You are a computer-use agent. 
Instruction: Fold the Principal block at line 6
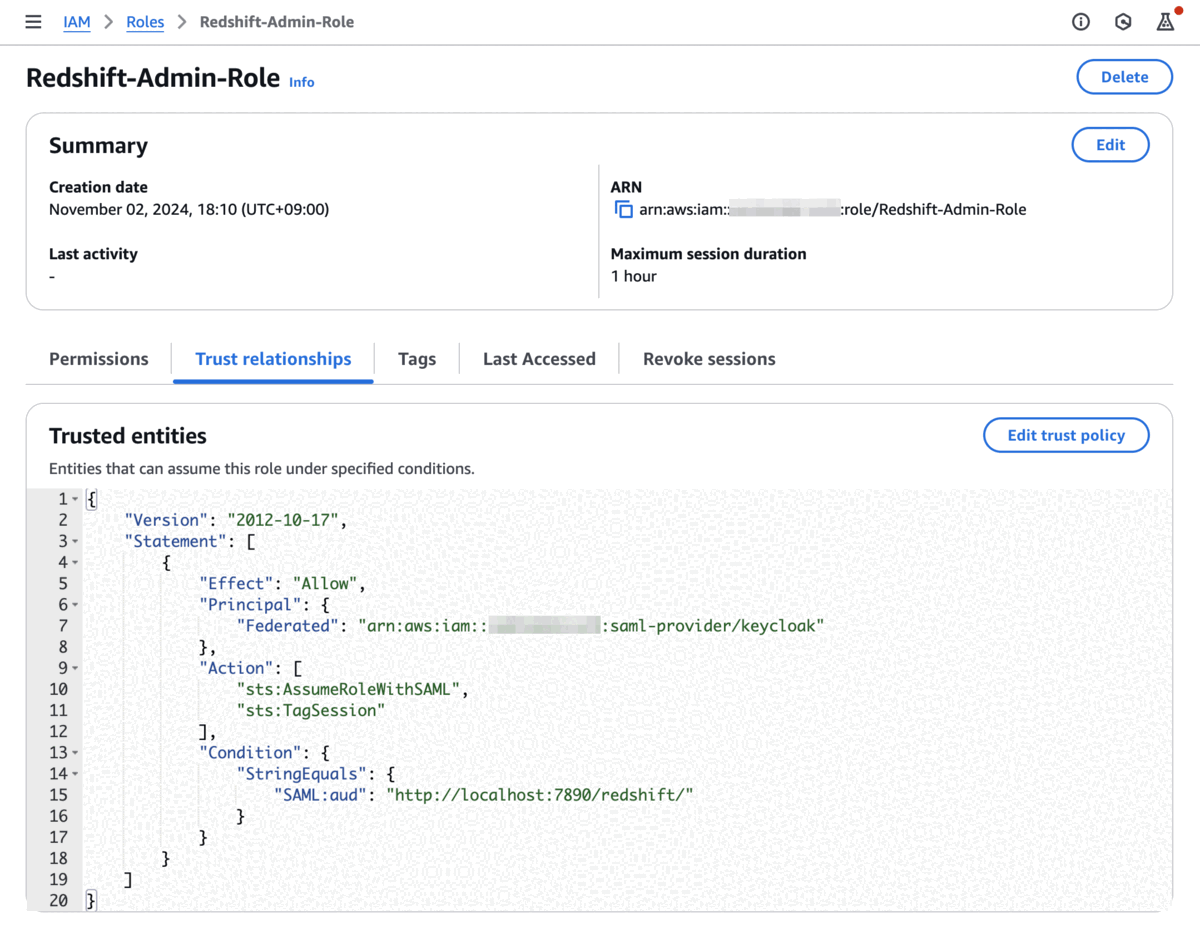(75, 605)
